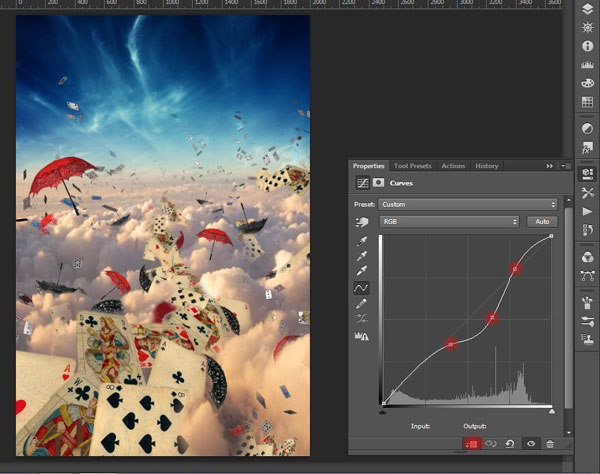Open the Color palette panel icon
Viewport: 600px width, 474px height.
pyautogui.click(x=587, y=83)
